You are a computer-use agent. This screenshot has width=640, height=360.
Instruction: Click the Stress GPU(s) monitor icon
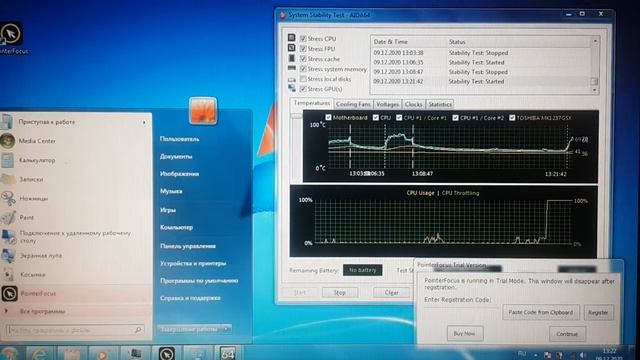point(291,88)
